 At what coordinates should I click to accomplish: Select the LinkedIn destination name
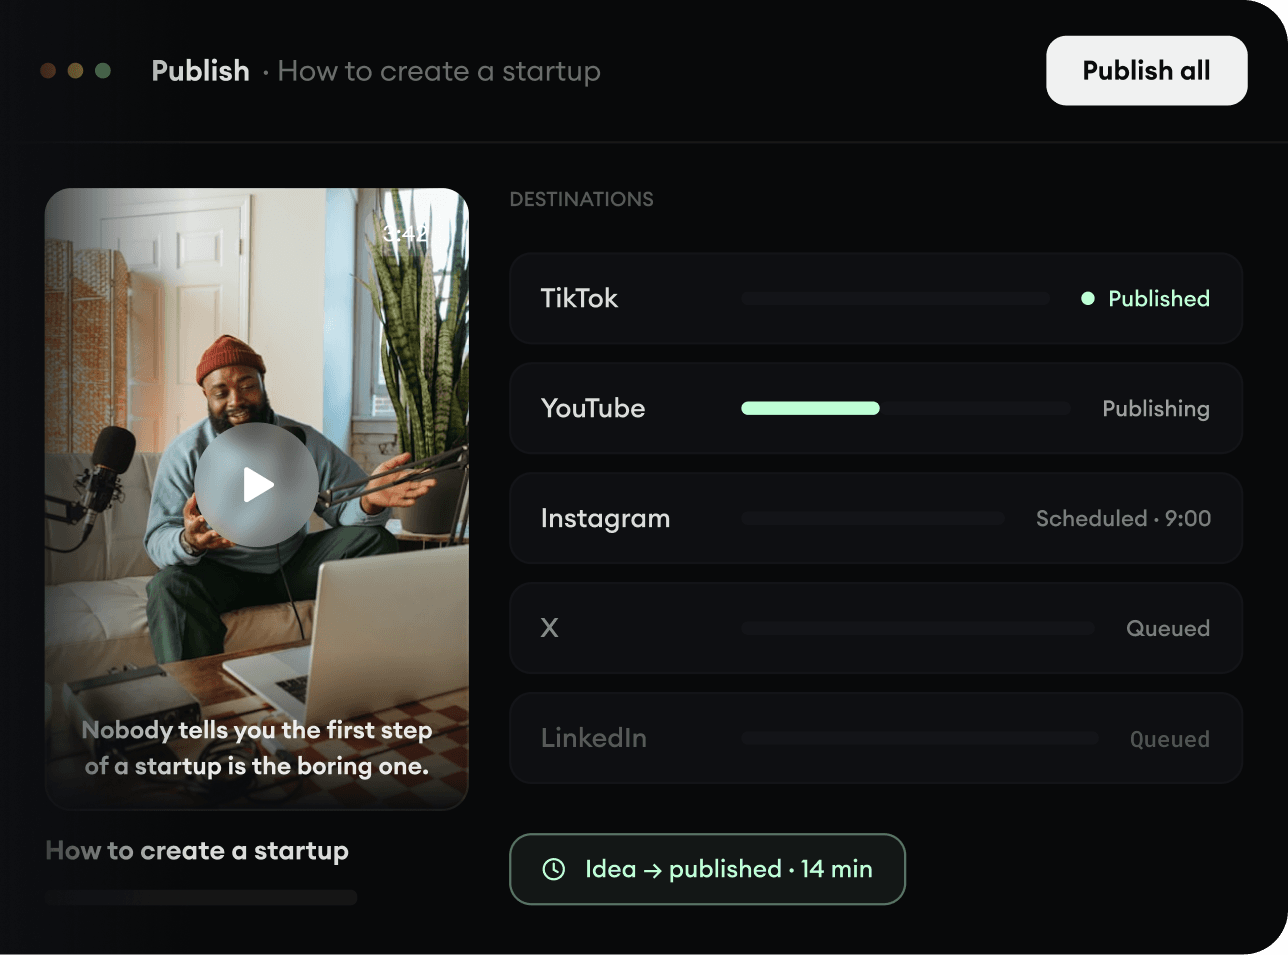point(594,738)
